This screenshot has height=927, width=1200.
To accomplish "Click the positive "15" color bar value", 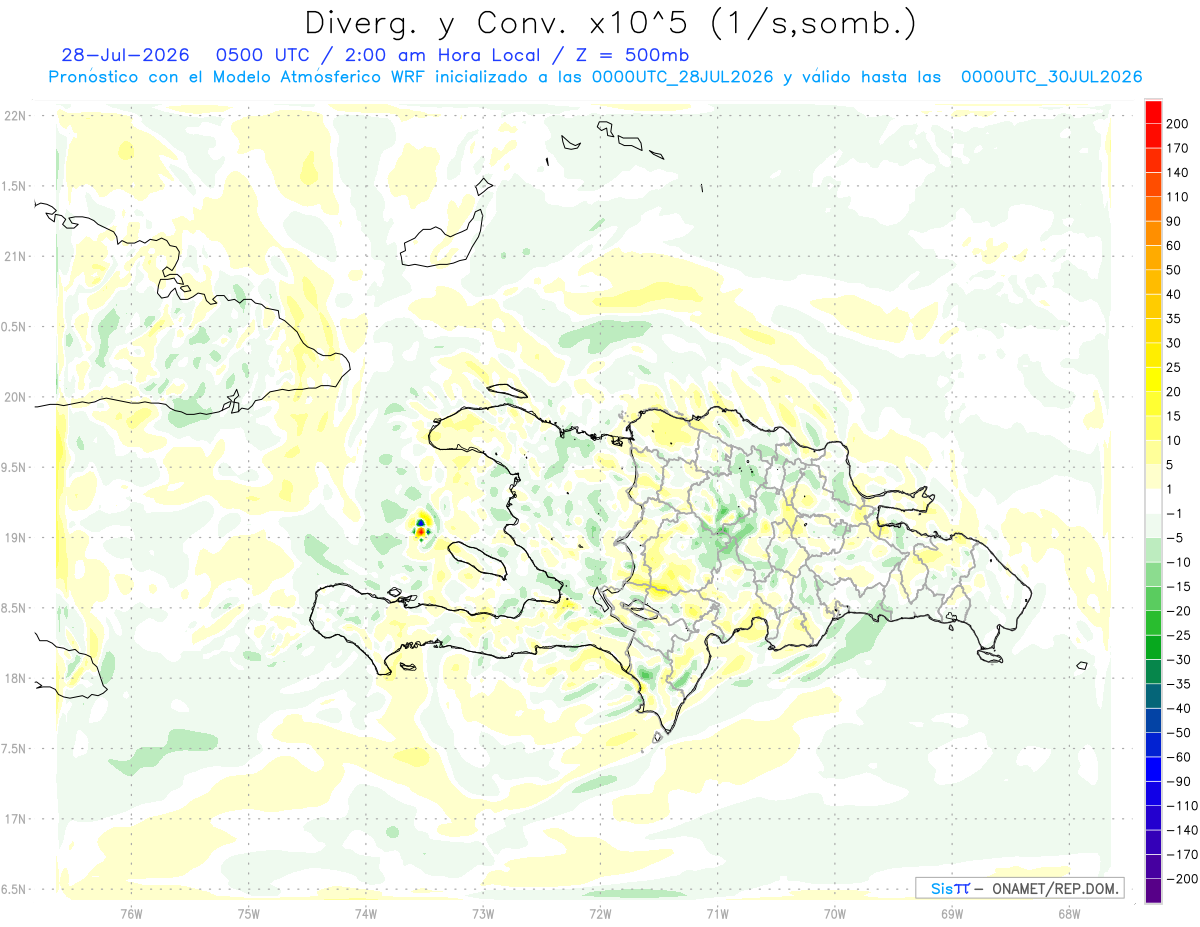I will click(x=1174, y=416).
